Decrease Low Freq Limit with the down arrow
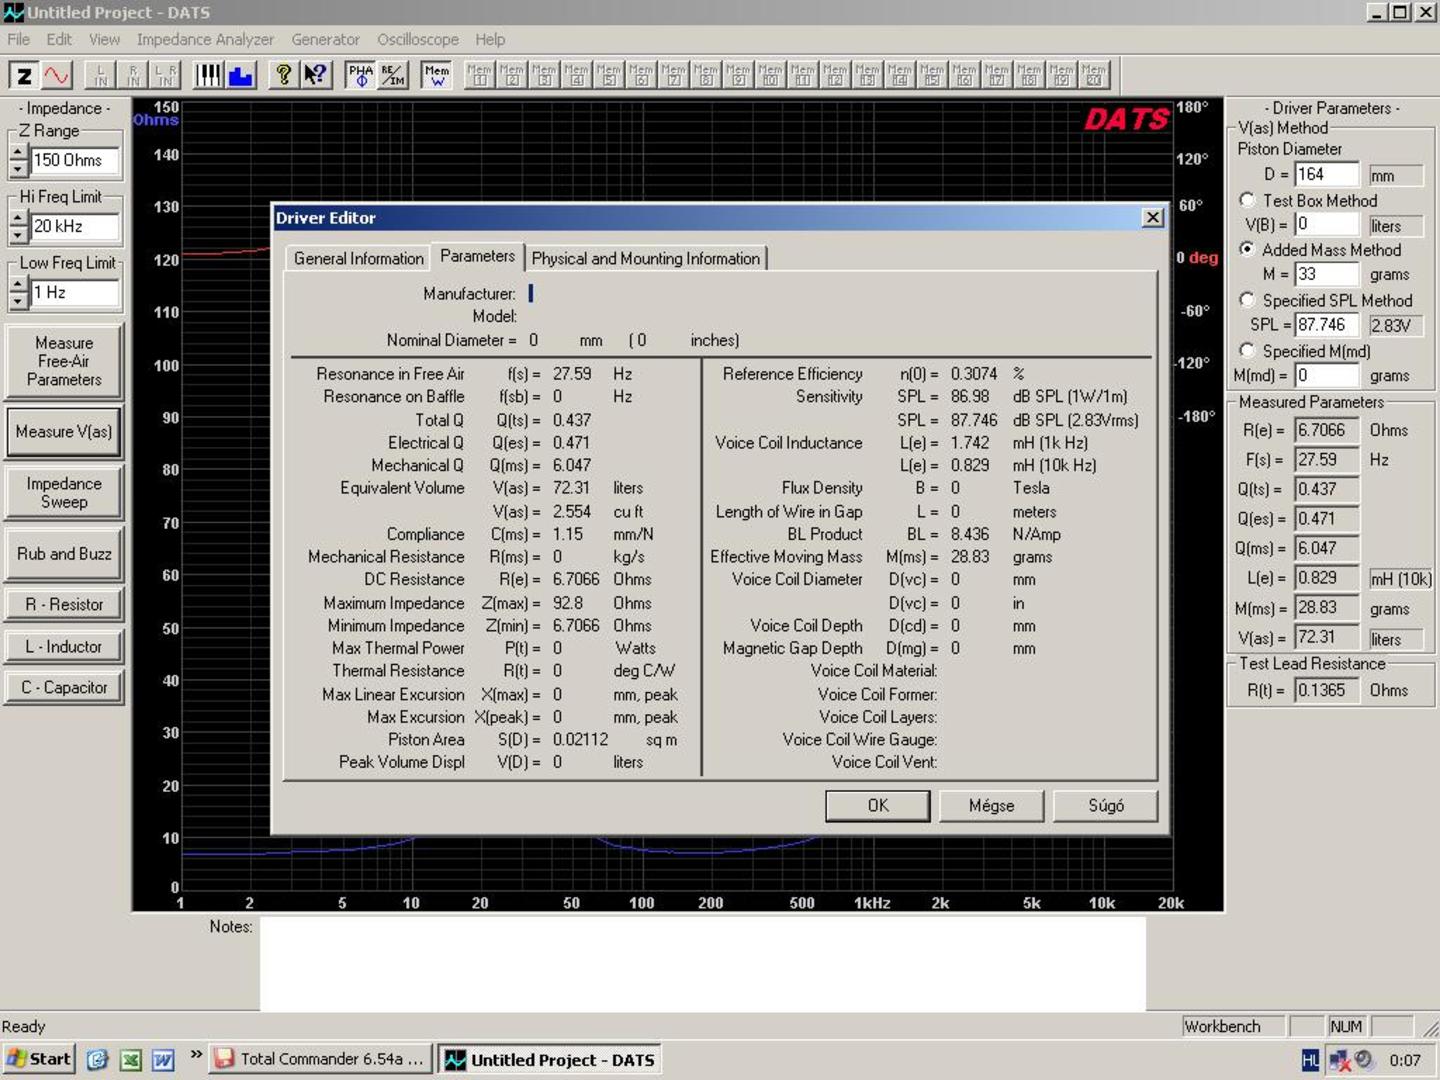The image size is (1440, 1080). coord(18,300)
